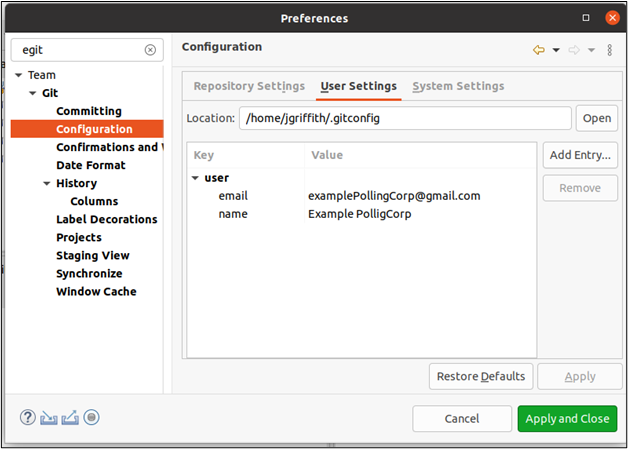The image size is (628, 449).
Task: Select the Staging View preference page
Action: (93, 256)
